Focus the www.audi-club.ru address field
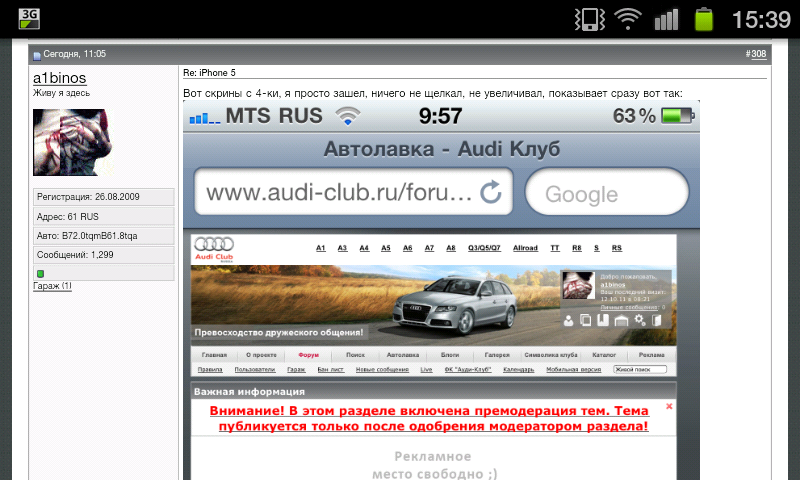Viewport: 800px width, 480px height. tap(354, 192)
